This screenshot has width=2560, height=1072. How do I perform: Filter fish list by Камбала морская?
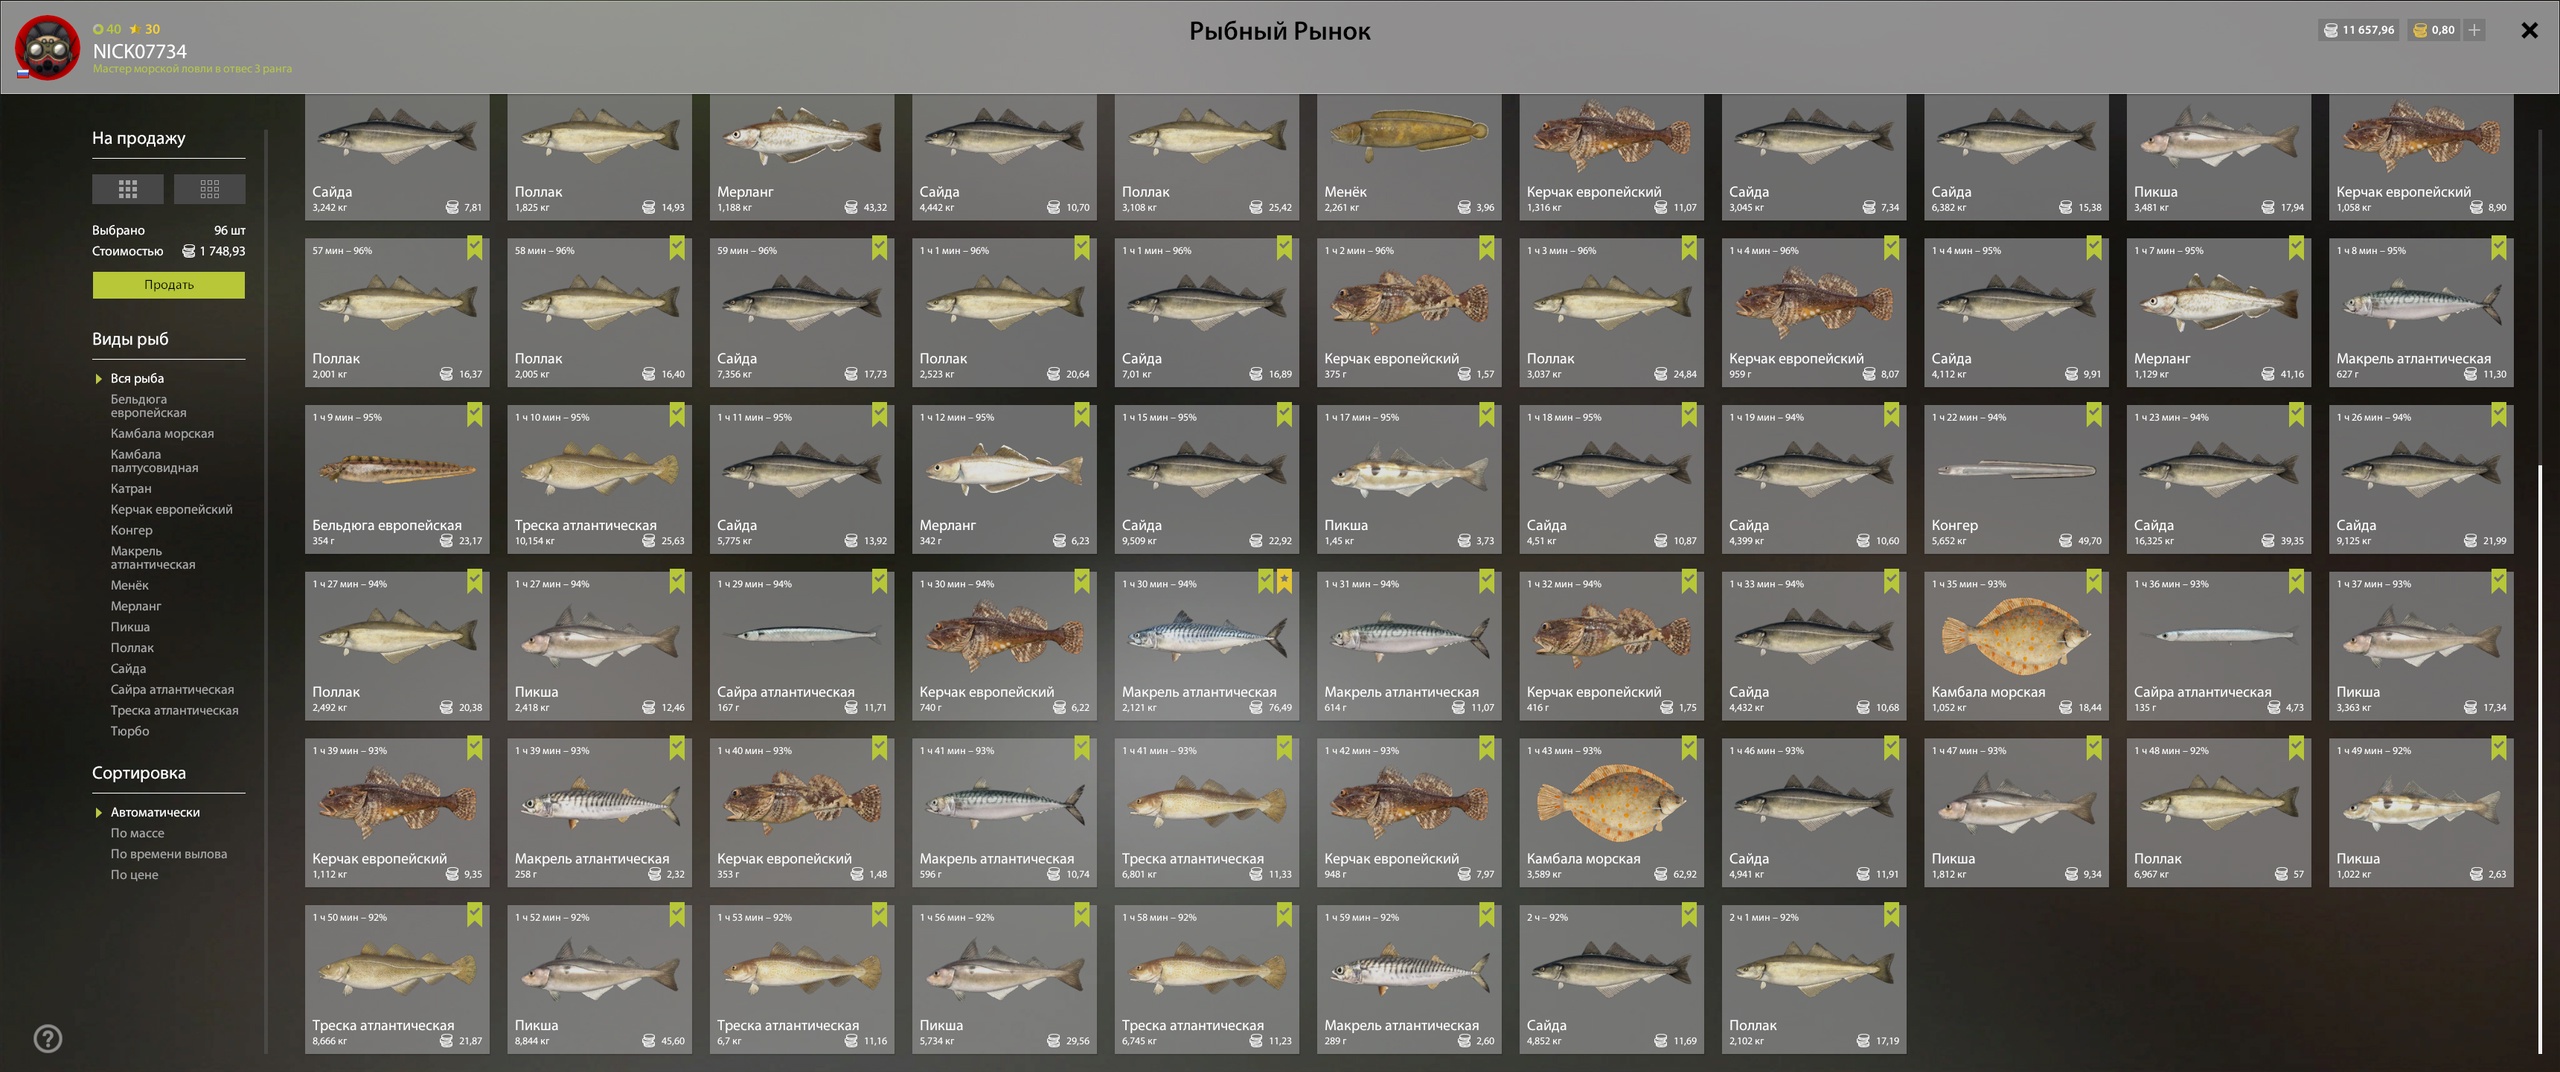tap(162, 433)
